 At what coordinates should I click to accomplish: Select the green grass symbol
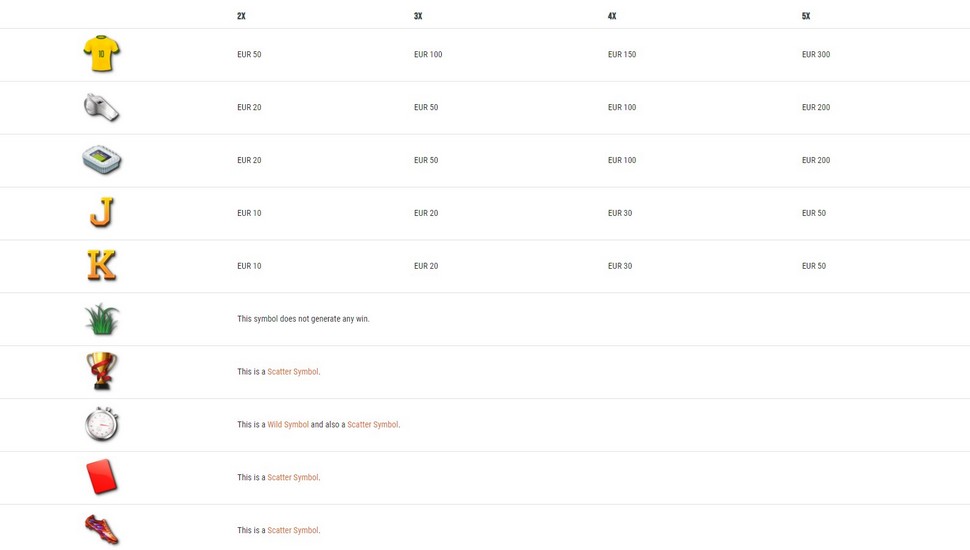pos(101,319)
